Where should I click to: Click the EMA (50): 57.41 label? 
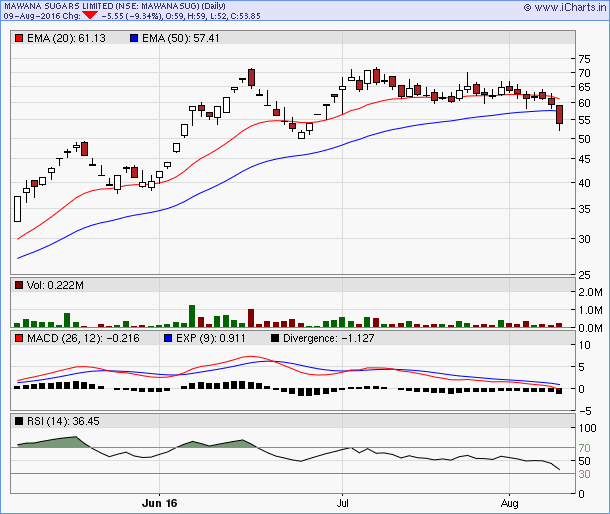point(181,38)
